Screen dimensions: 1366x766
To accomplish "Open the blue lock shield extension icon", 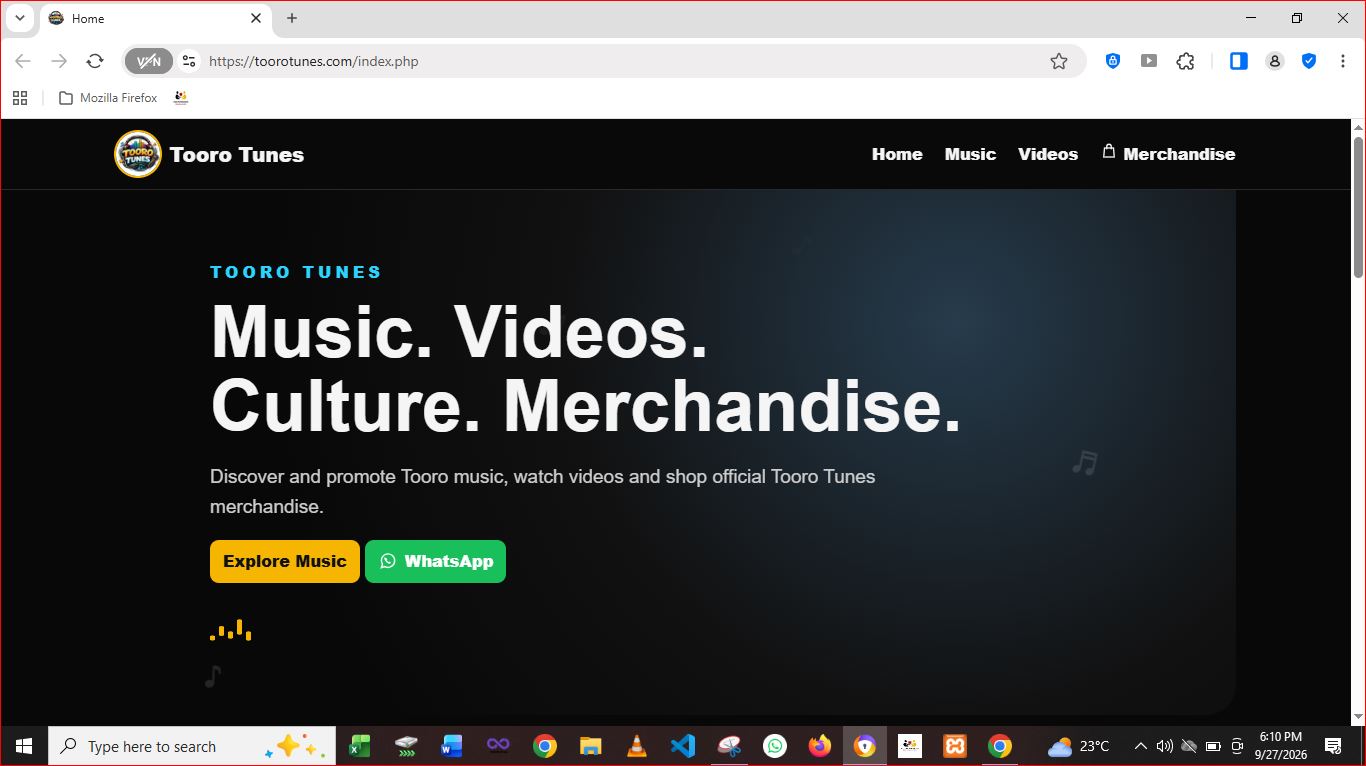I will 1113,61.
